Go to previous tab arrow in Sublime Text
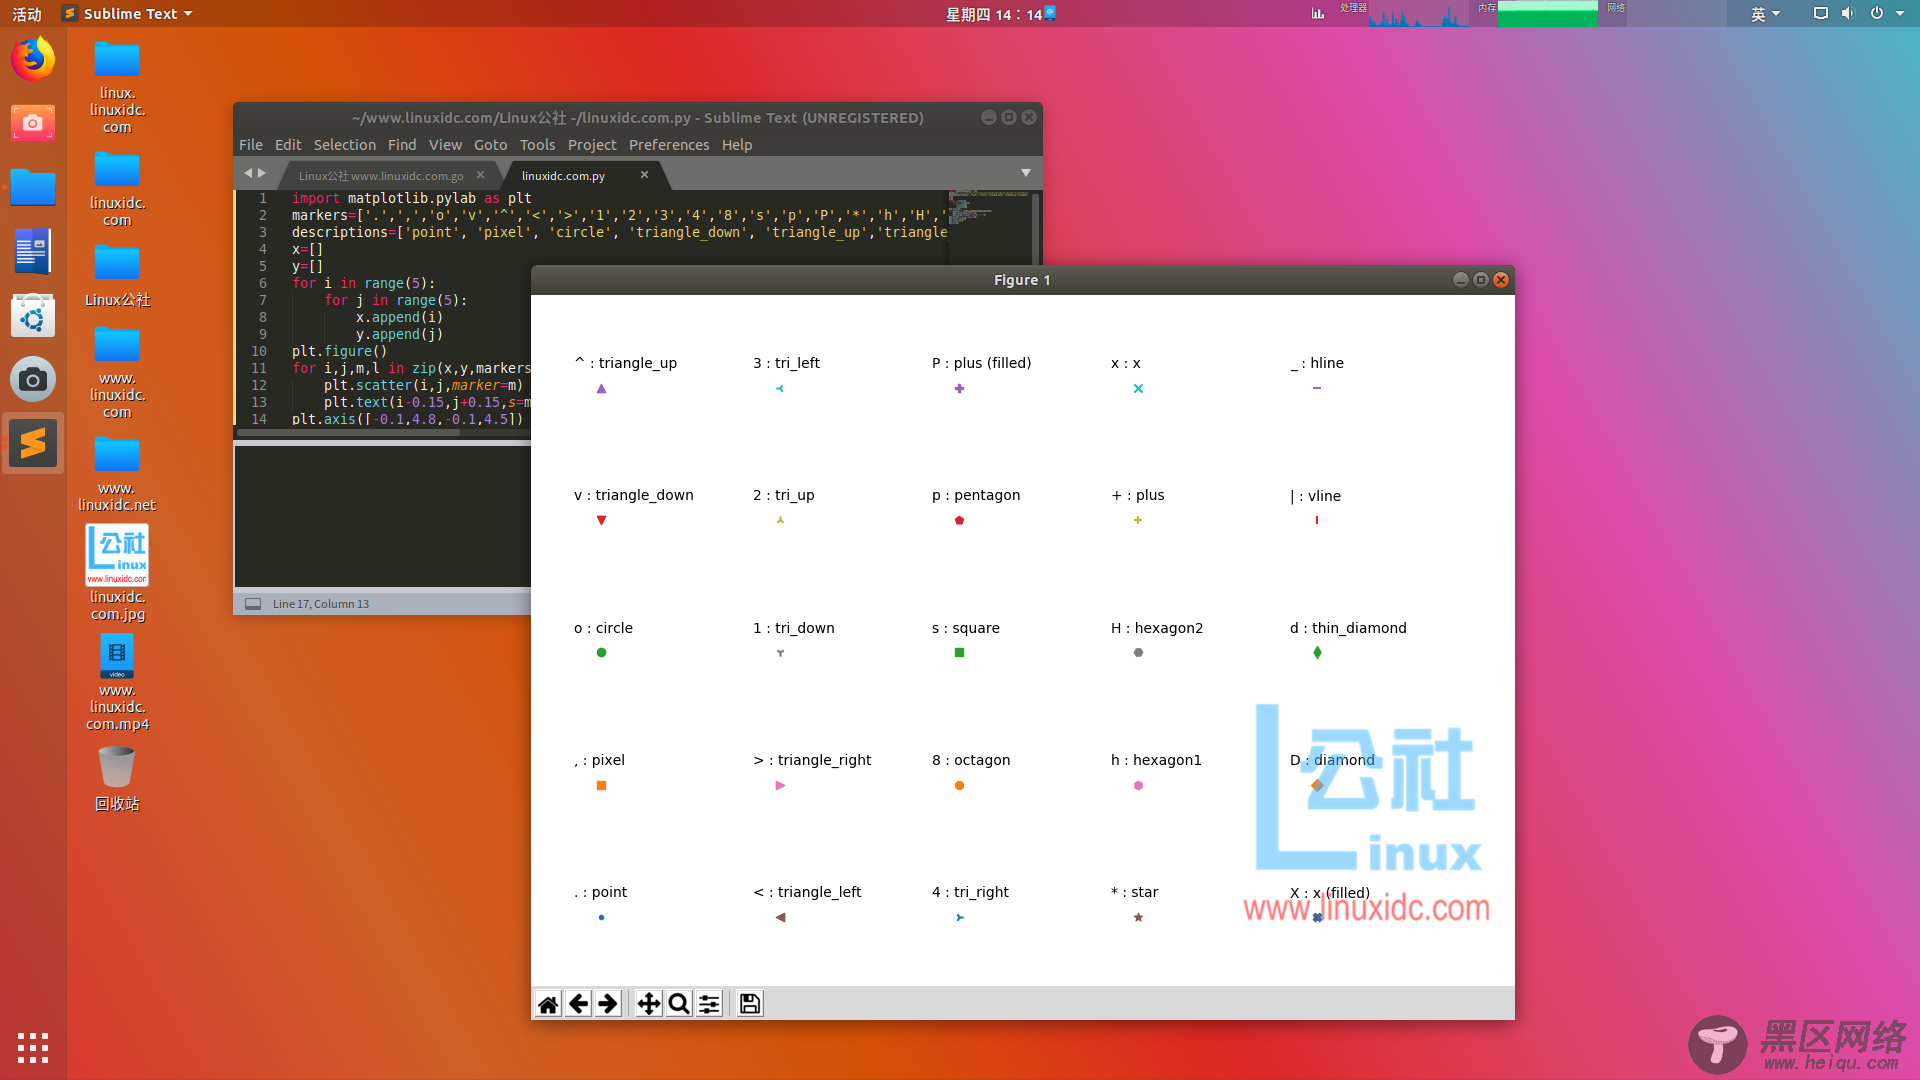 [x=248, y=173]
